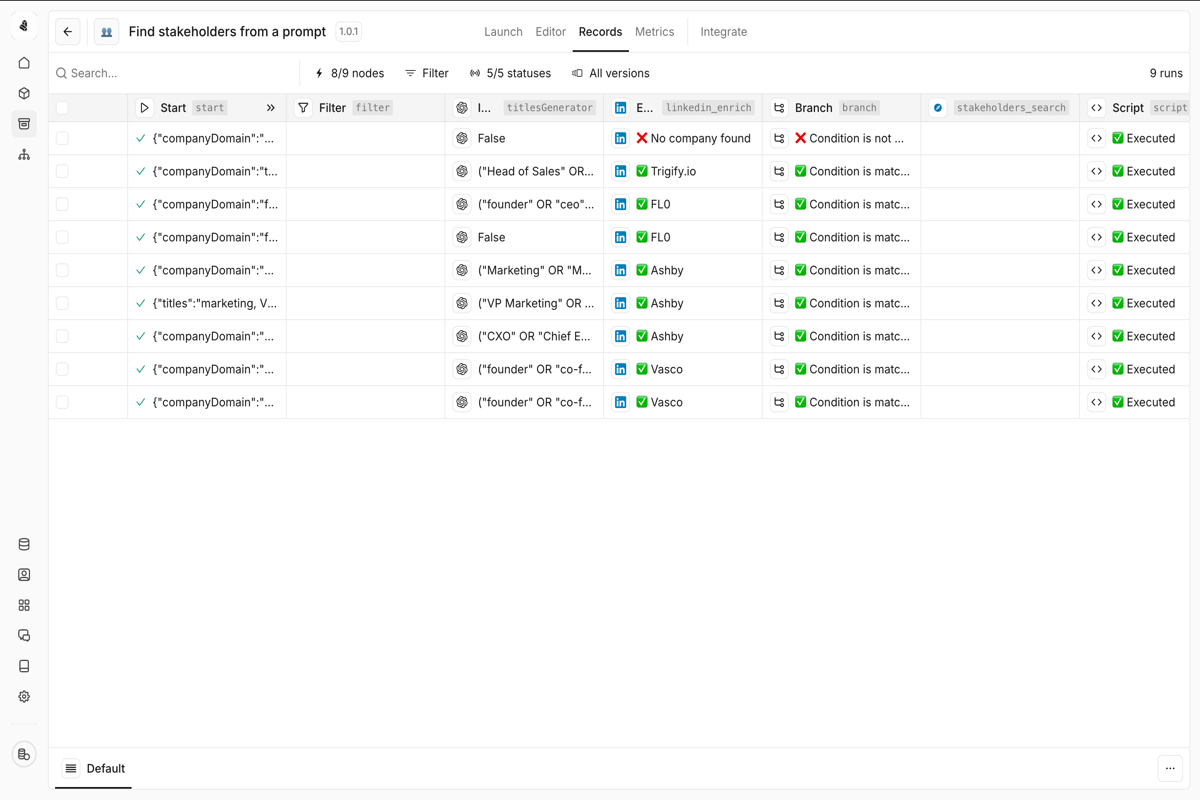Open the 1.0.1 version badge

348,32
